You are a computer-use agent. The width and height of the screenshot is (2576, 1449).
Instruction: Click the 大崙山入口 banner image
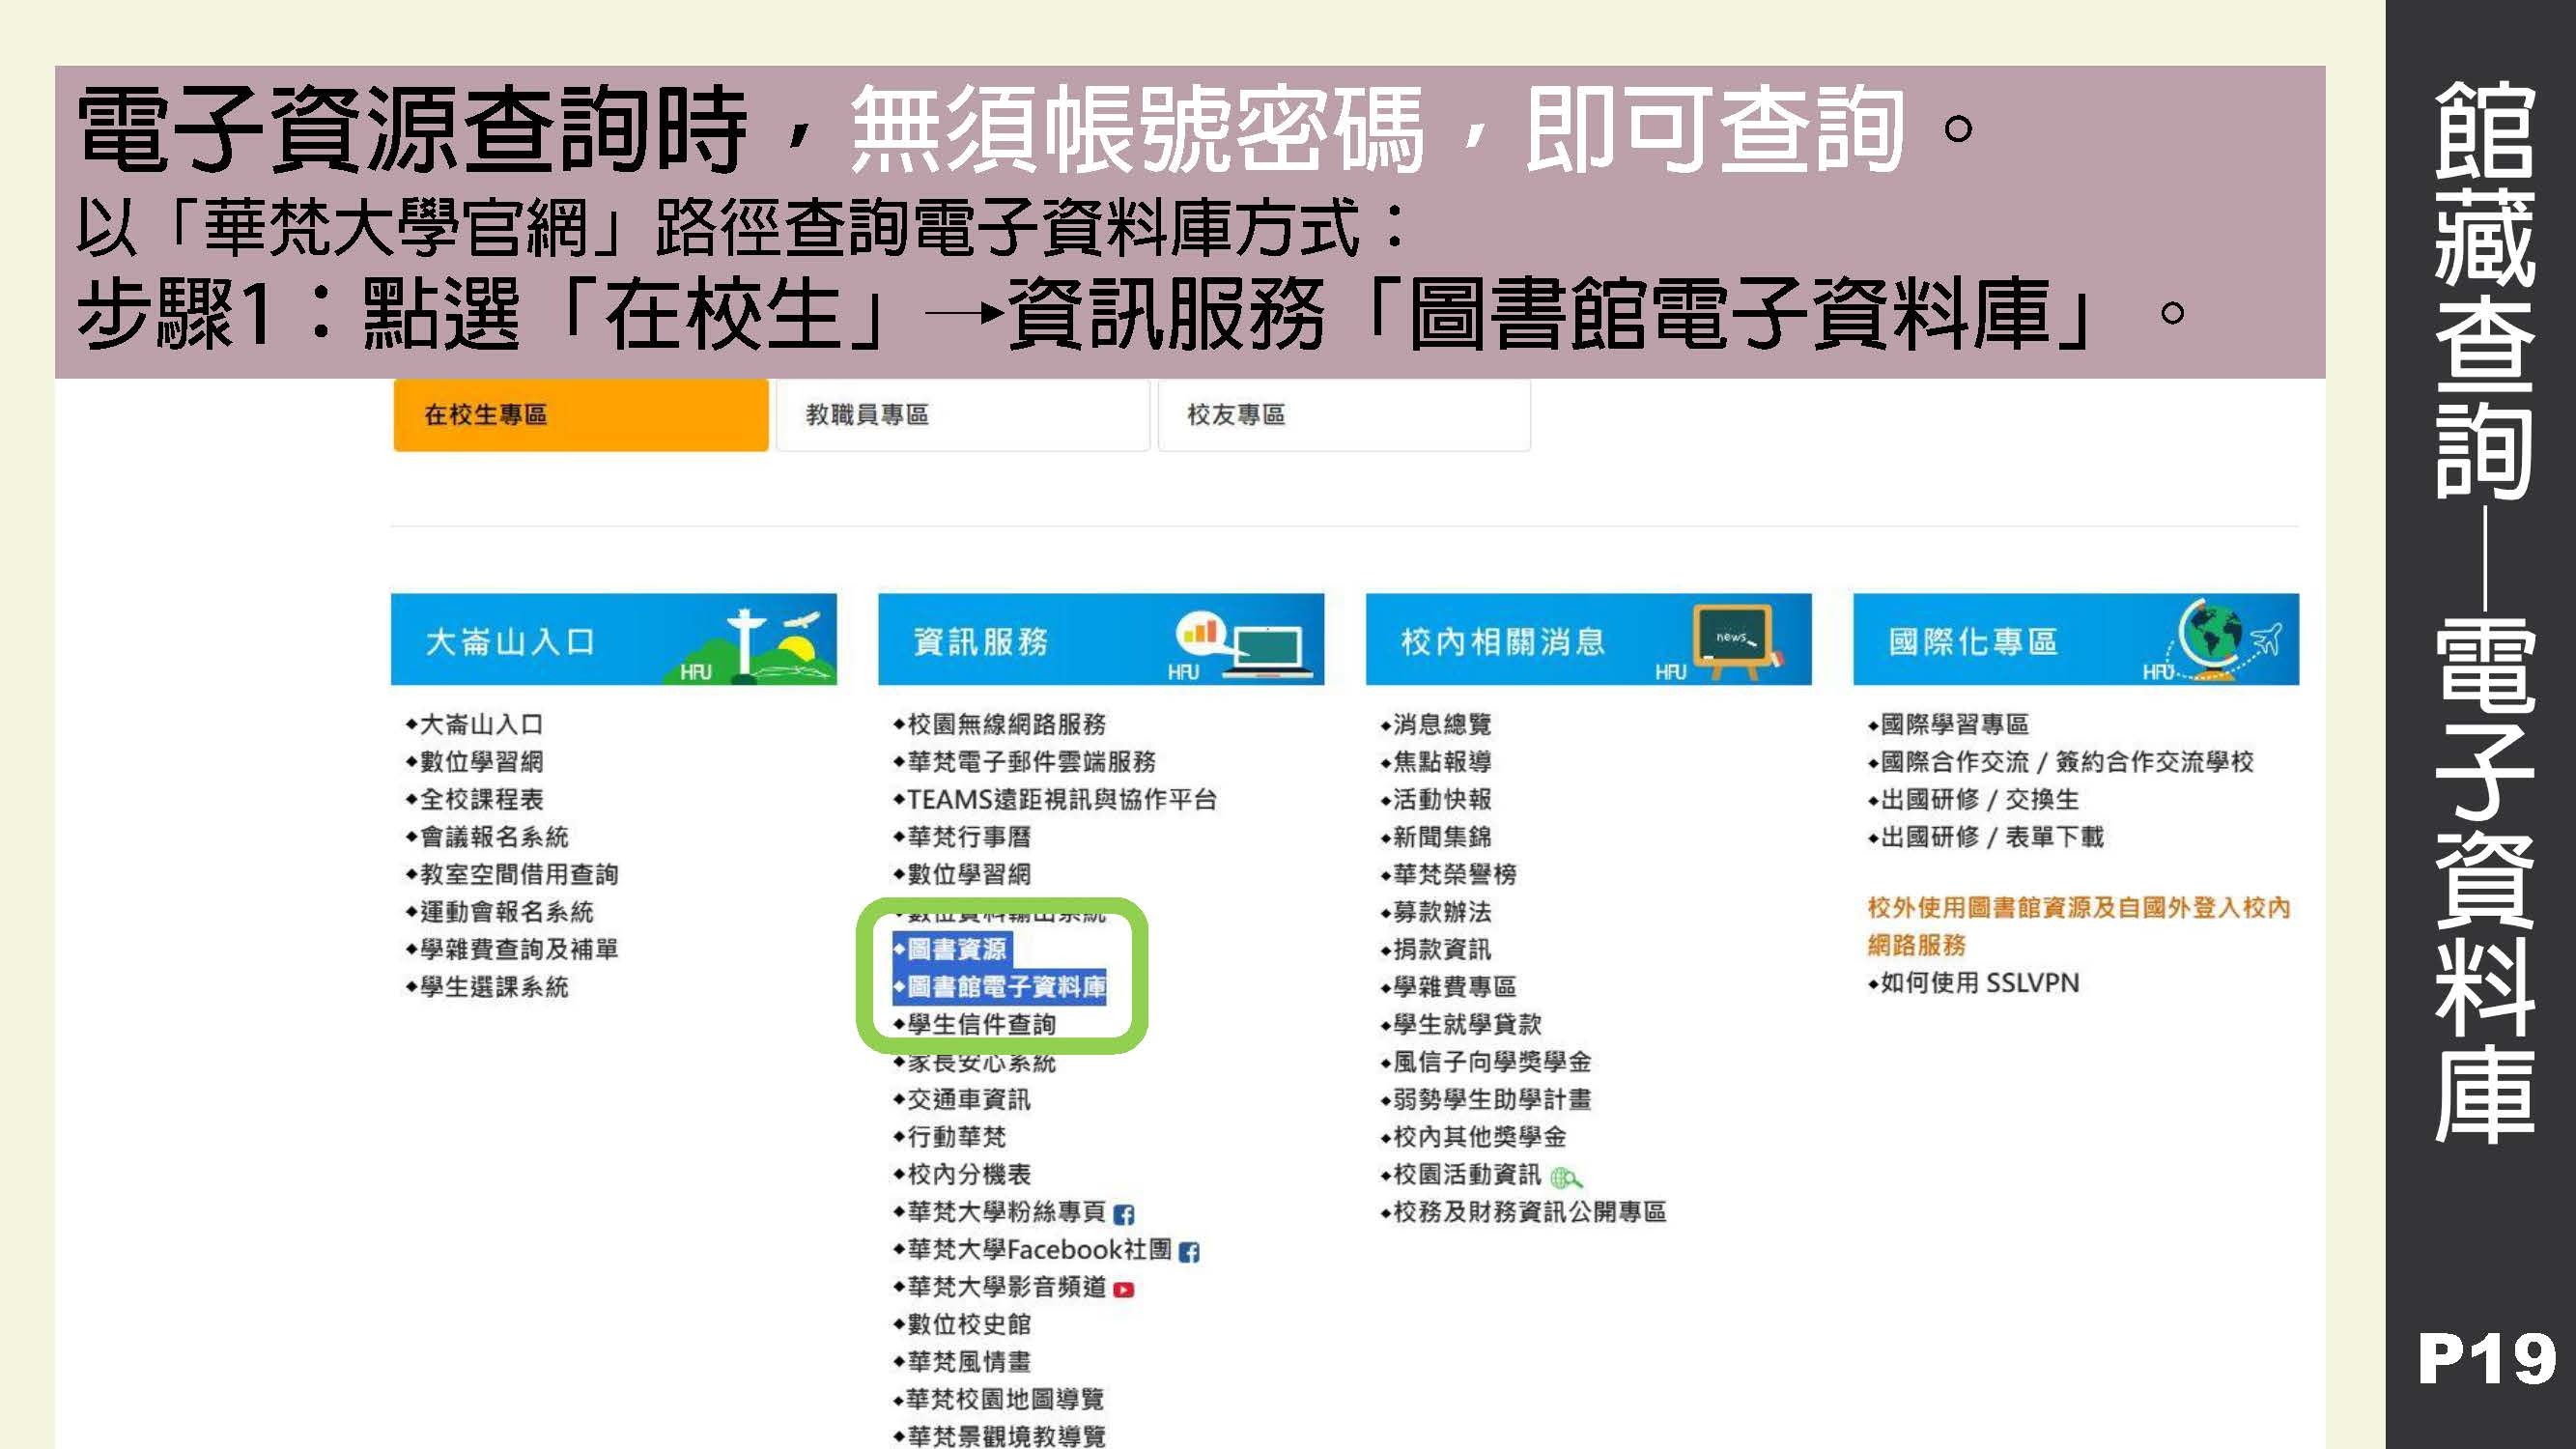pyautogui.click(x=613, y=639)
